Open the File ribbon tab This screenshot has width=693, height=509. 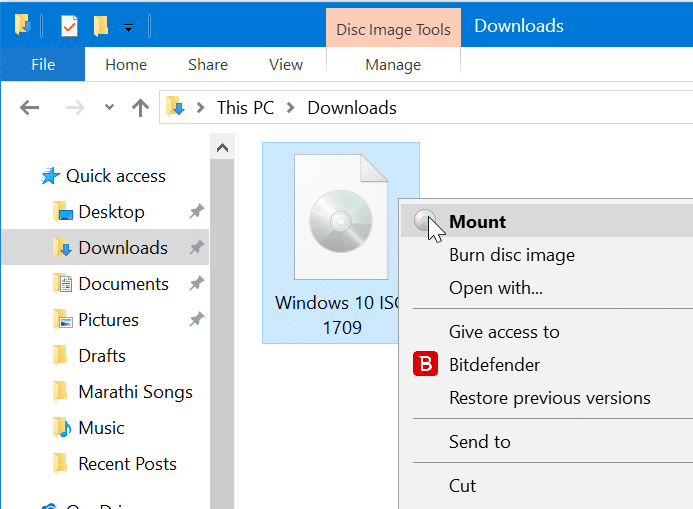43,65
